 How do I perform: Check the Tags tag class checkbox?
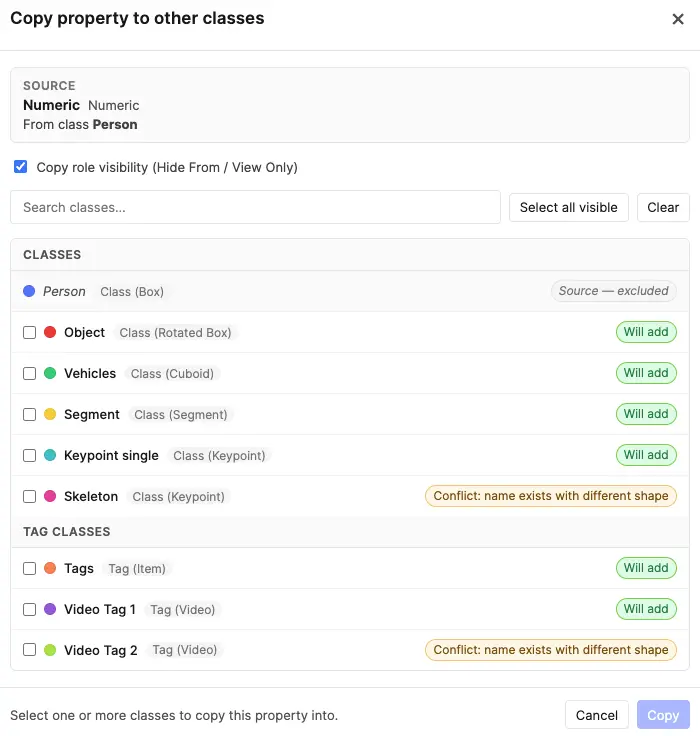pos(30,568)
